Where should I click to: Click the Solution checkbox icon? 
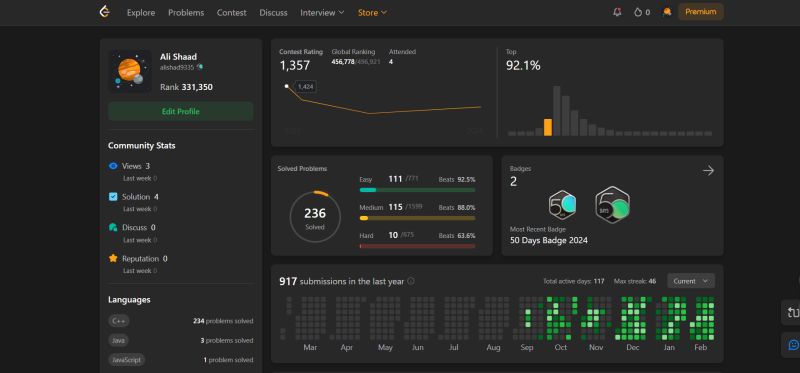[x=113, y=196]
